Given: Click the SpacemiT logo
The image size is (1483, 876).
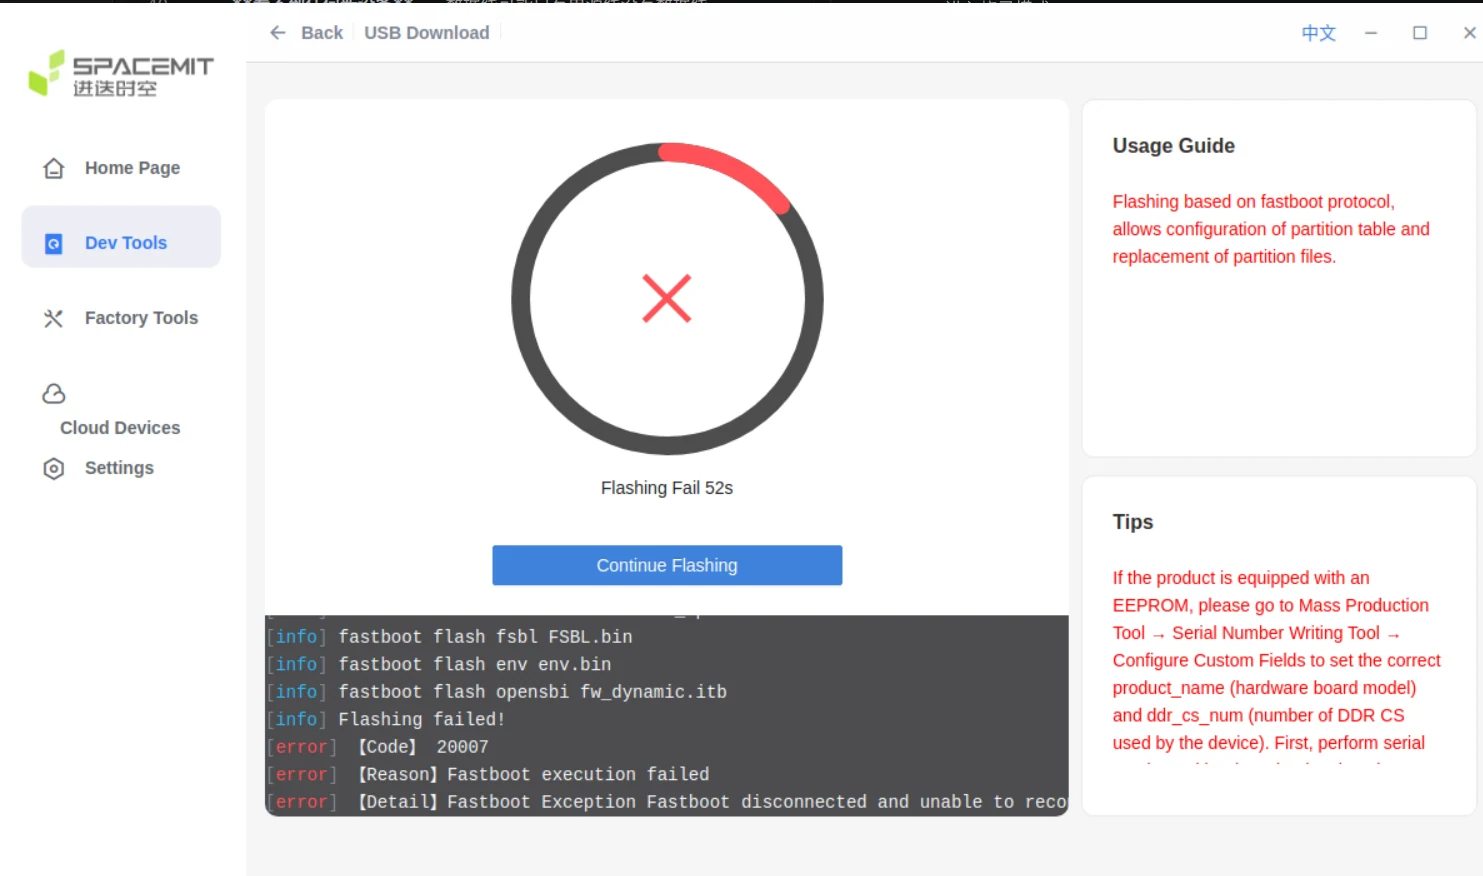Looking at the screenshot, I should point(121,74).
